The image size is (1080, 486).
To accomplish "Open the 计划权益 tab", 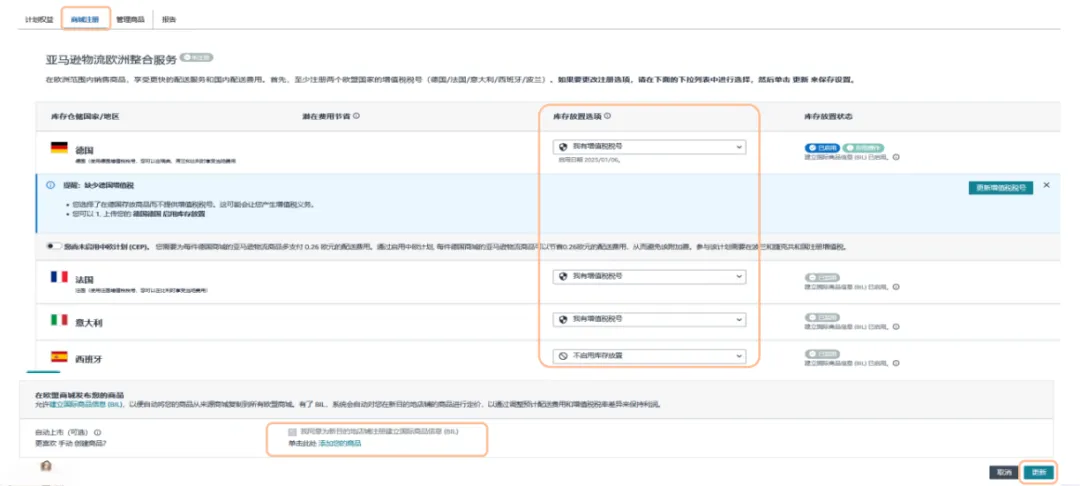I will point(39,19).
